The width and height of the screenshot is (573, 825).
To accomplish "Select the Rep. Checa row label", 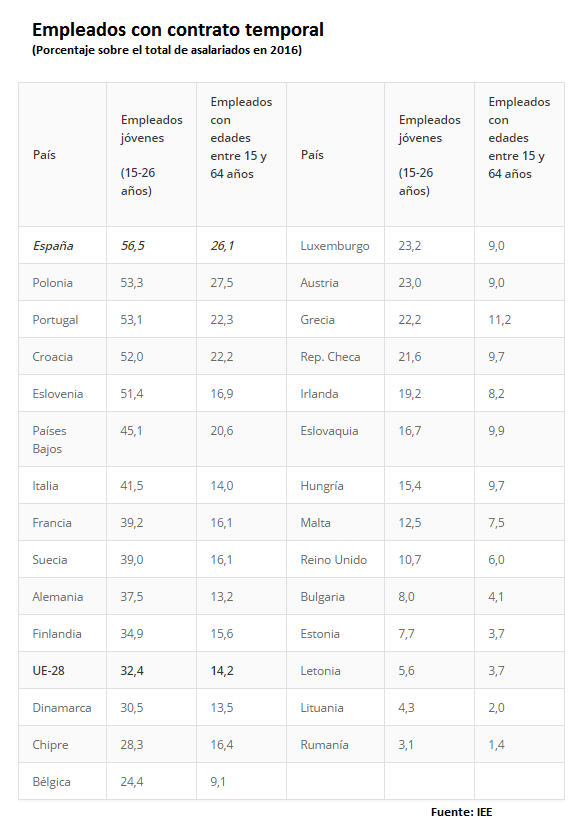I will click(330, 357).
